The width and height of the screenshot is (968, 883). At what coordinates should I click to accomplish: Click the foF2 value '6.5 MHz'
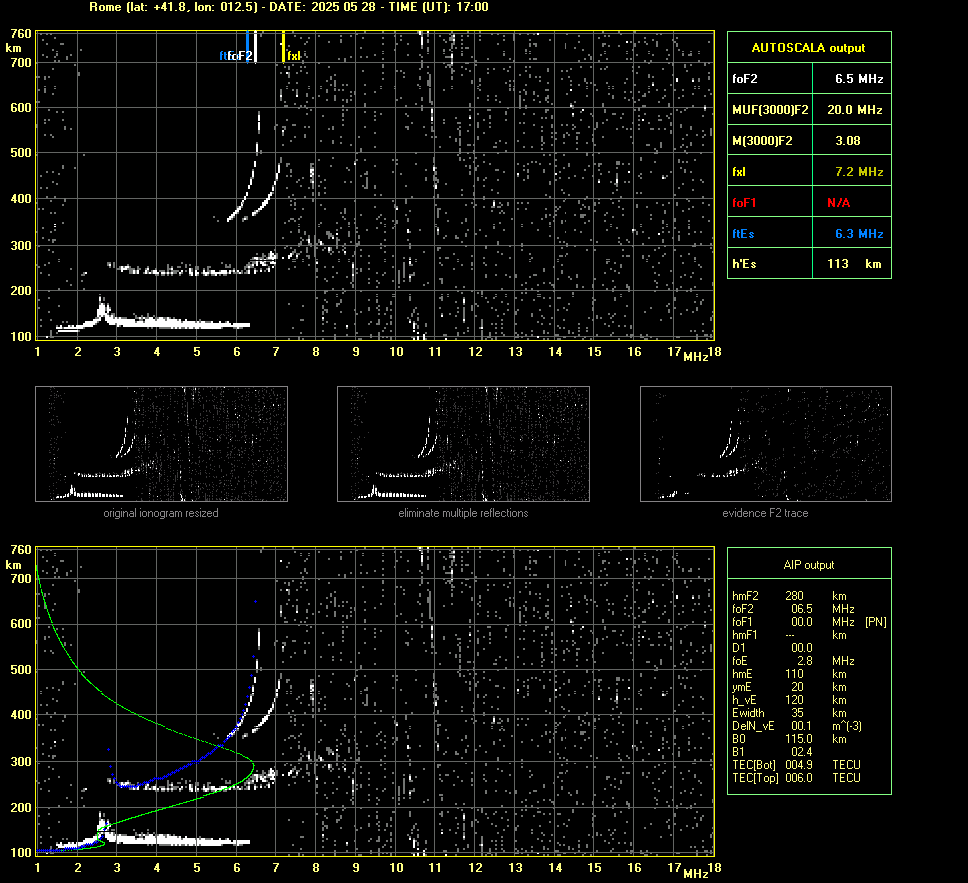pyautogui.click(x=859, y=79)
